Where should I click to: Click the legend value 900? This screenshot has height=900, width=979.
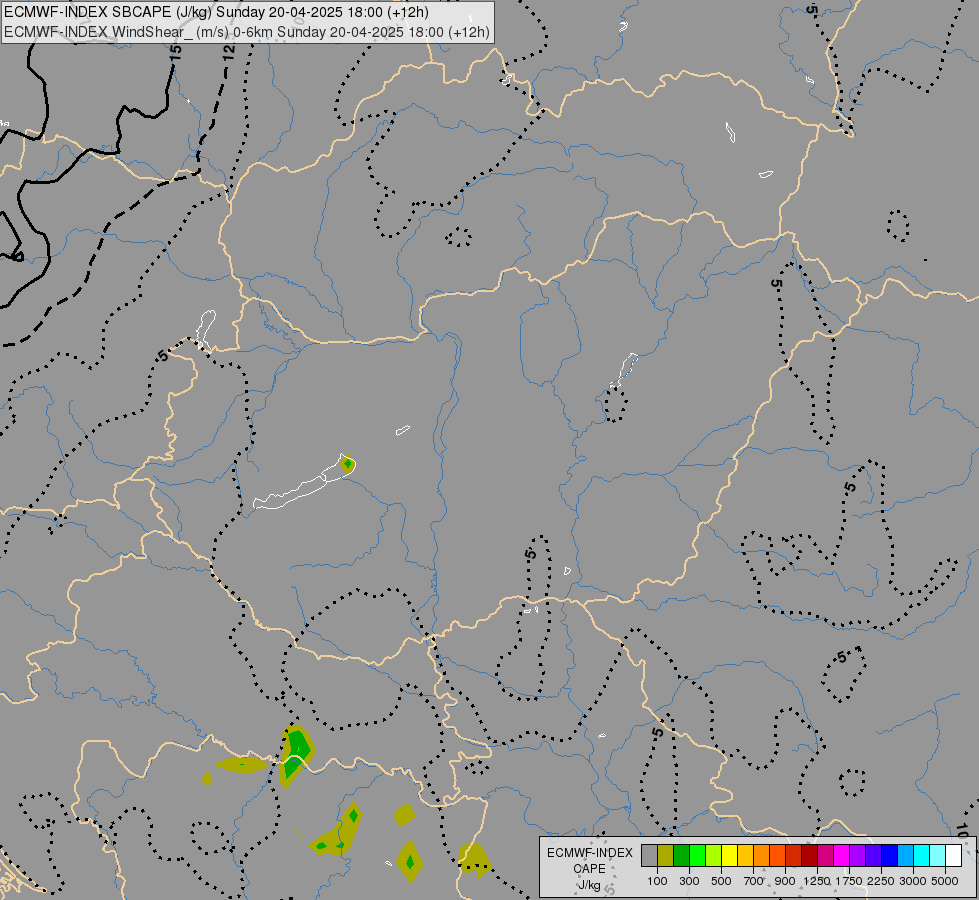coord(785,881)
